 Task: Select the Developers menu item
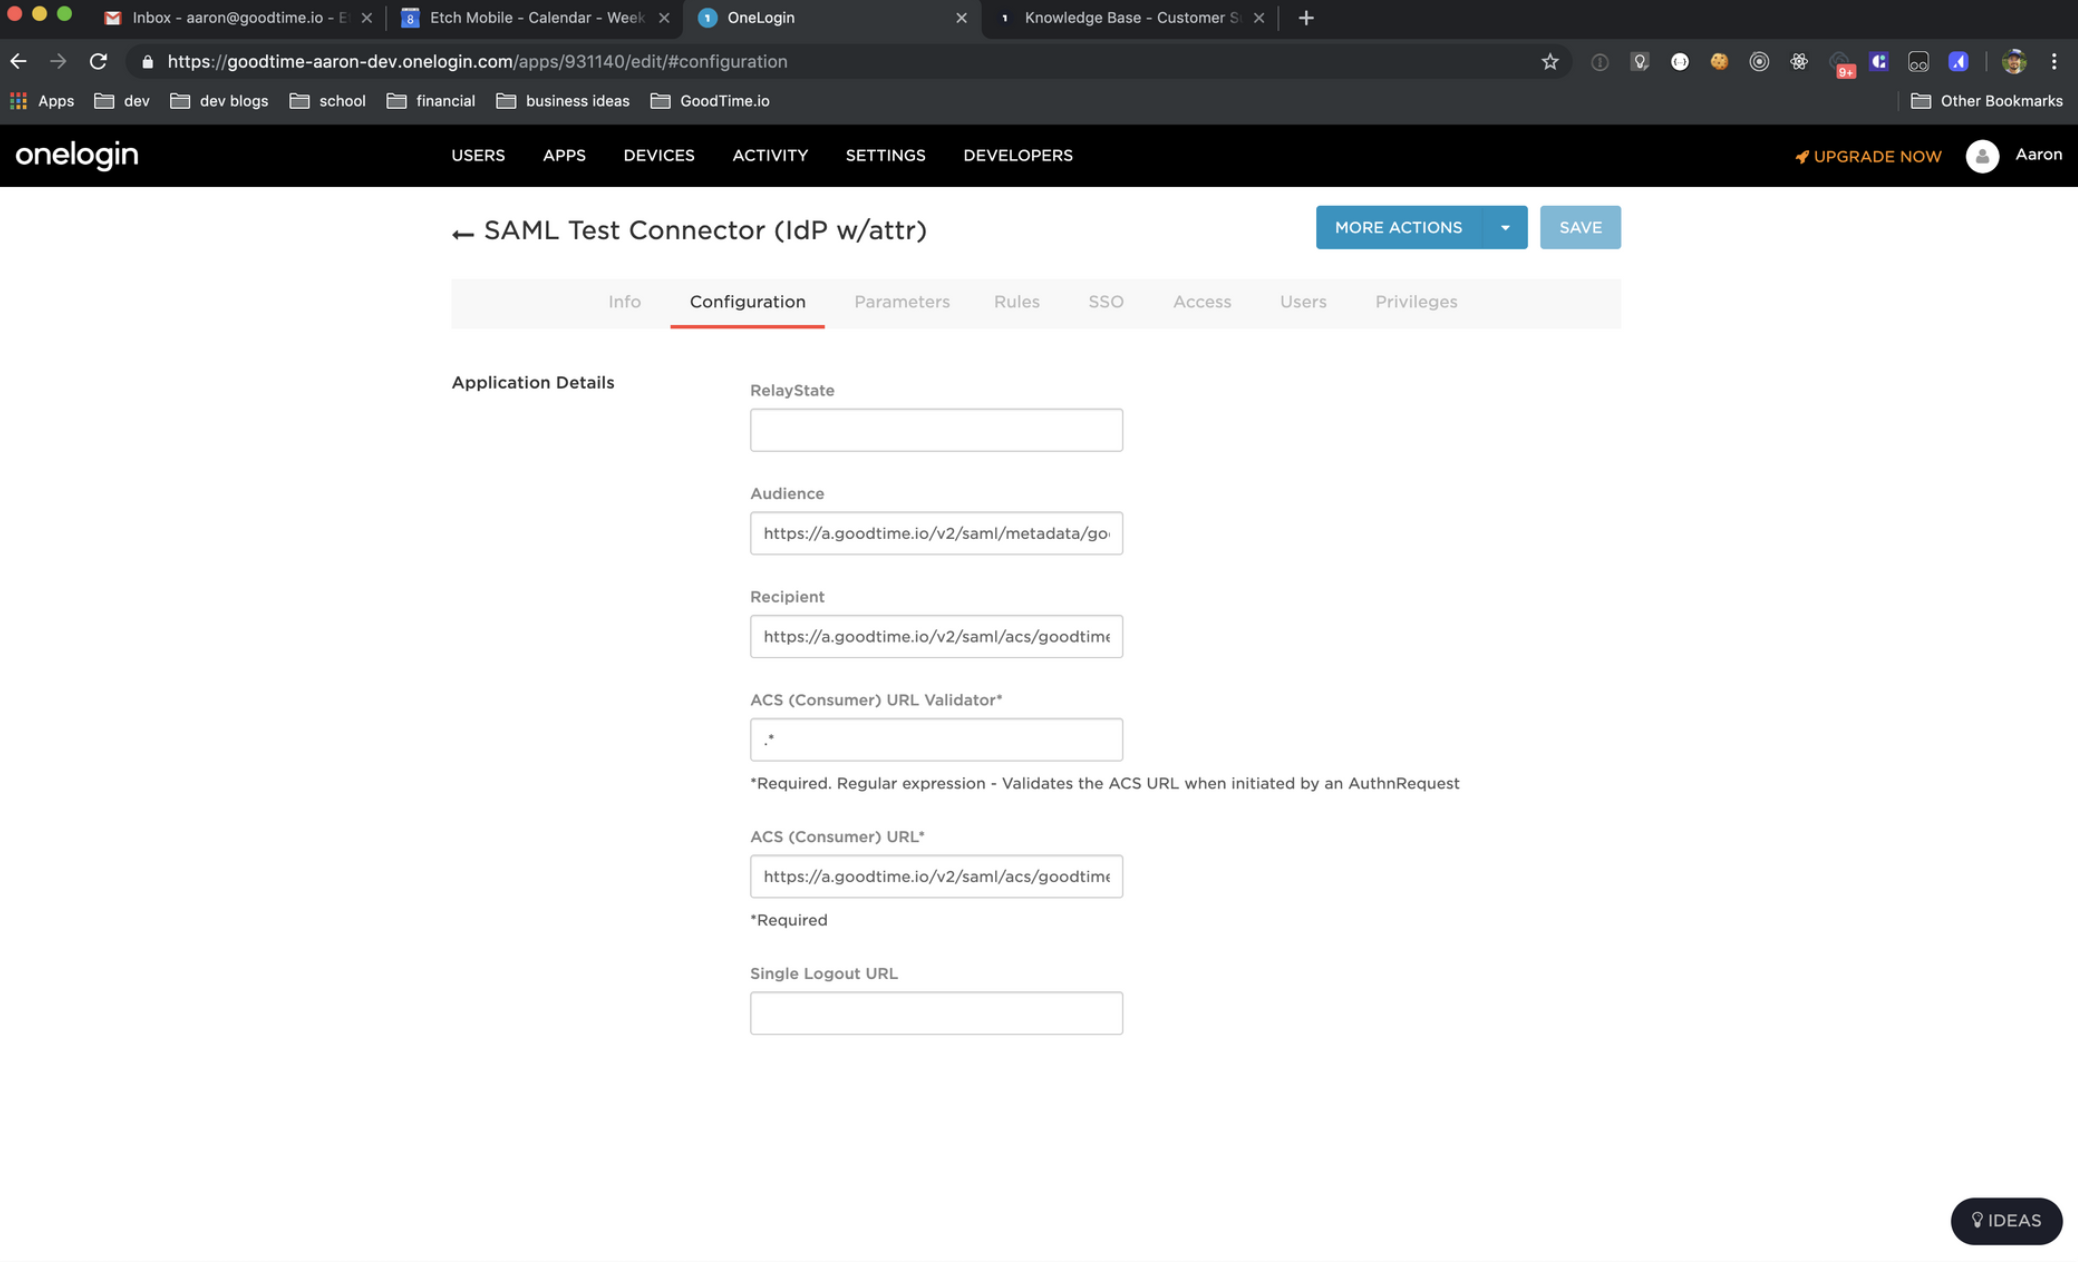click(1018, 155)
